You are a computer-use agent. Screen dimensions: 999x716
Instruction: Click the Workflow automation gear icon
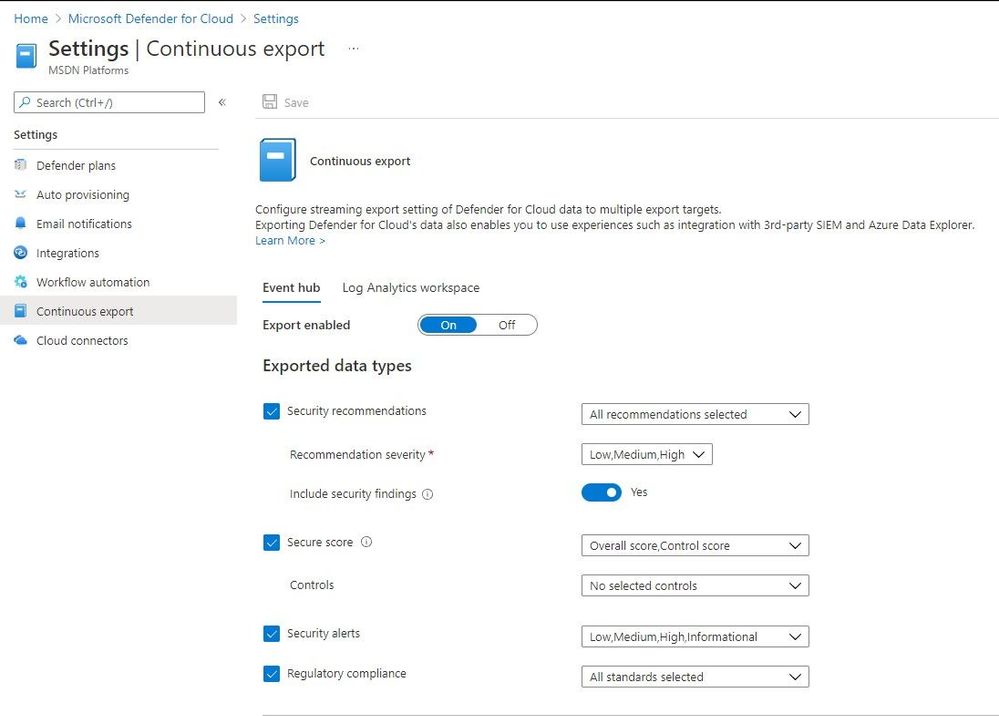[x=20, y=282]
